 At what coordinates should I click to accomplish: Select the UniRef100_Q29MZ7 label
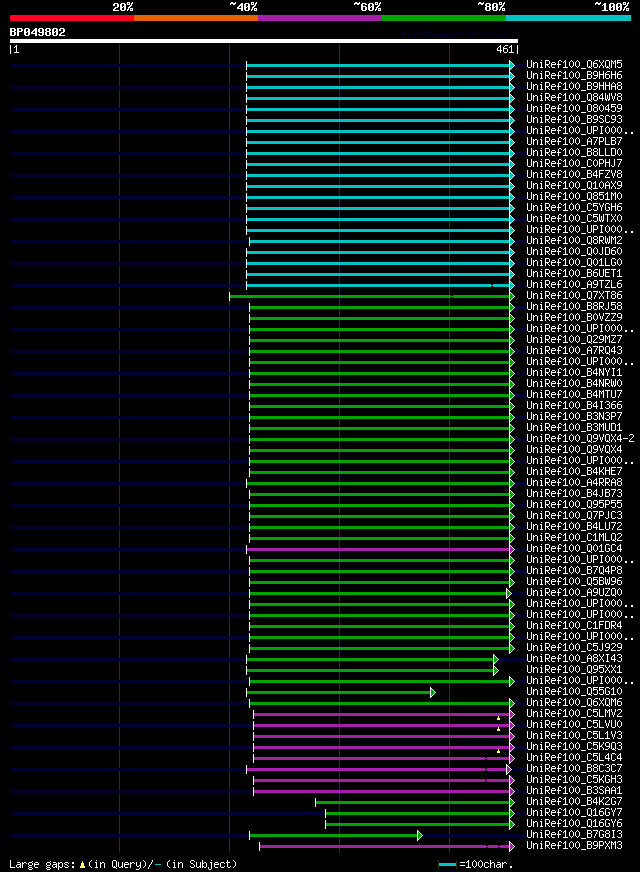[x=574, y=340]
